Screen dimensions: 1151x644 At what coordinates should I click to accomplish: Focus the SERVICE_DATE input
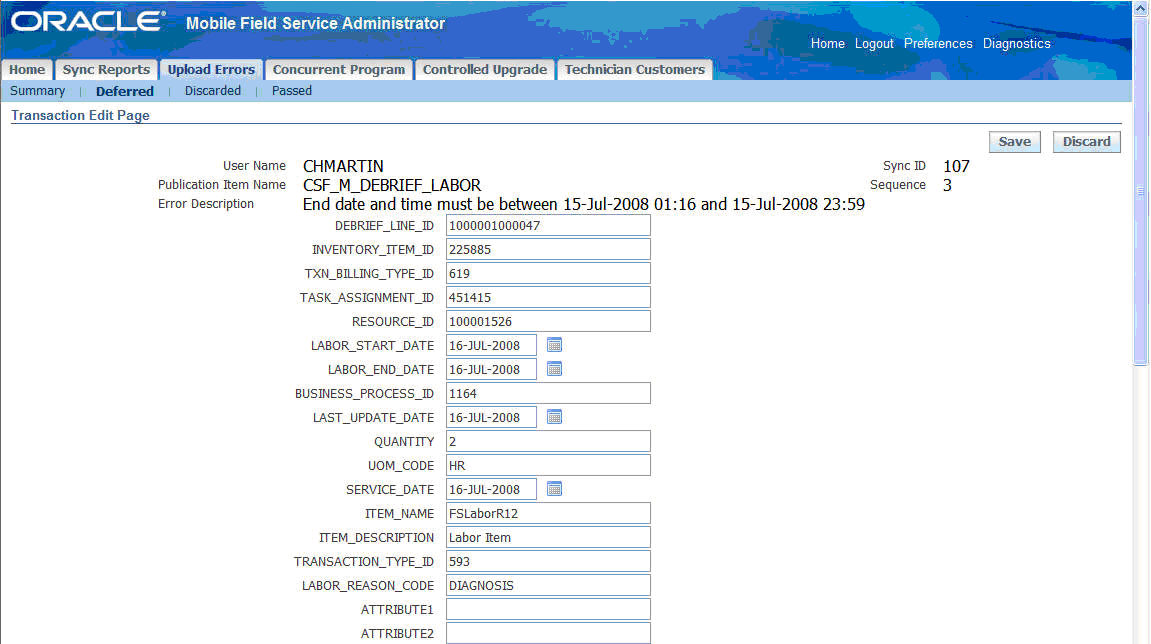491,489
